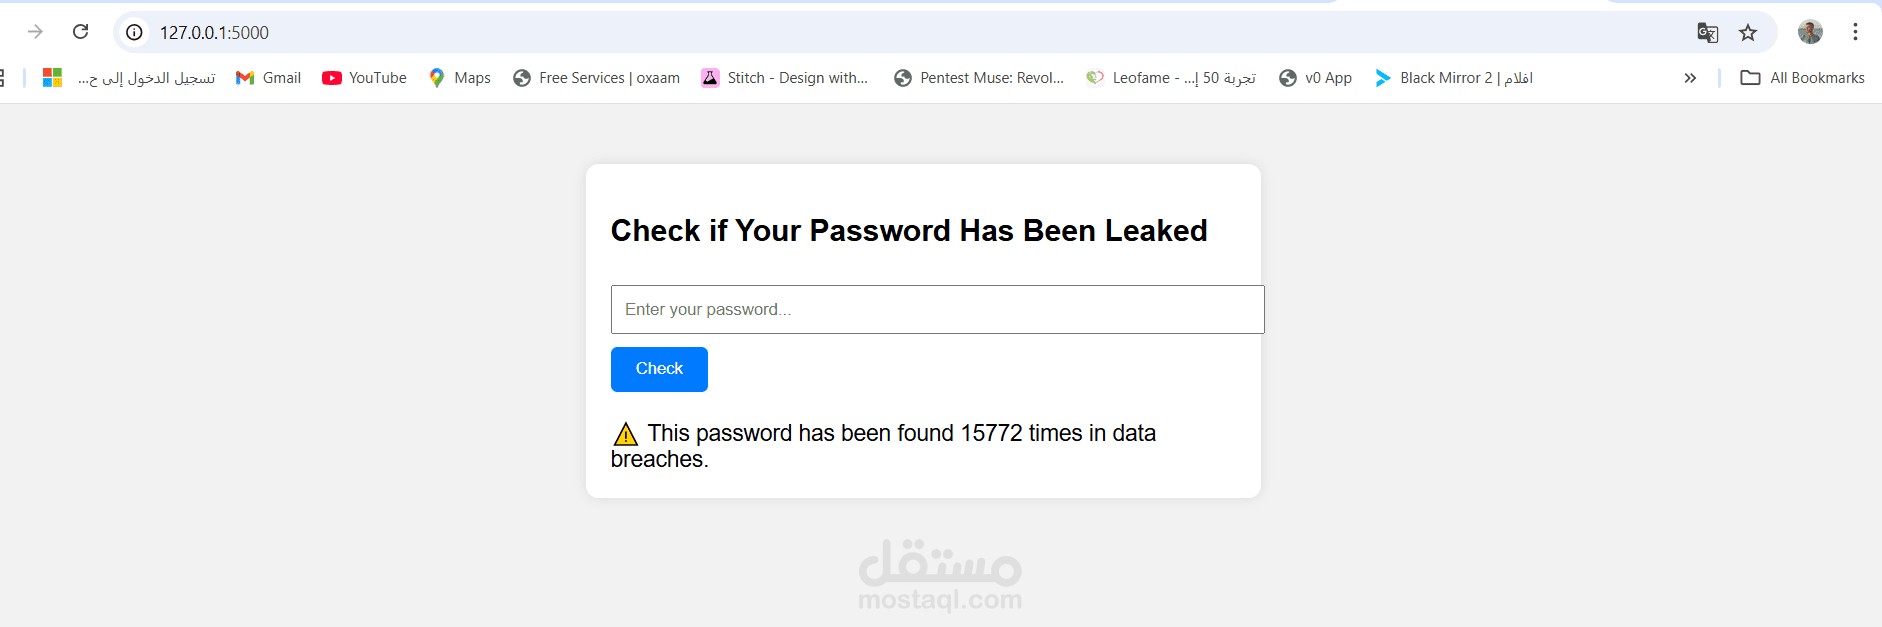Open the v0 App bookmark
The width and height of the screenshot is (1882, 627).
(1315, 78)
